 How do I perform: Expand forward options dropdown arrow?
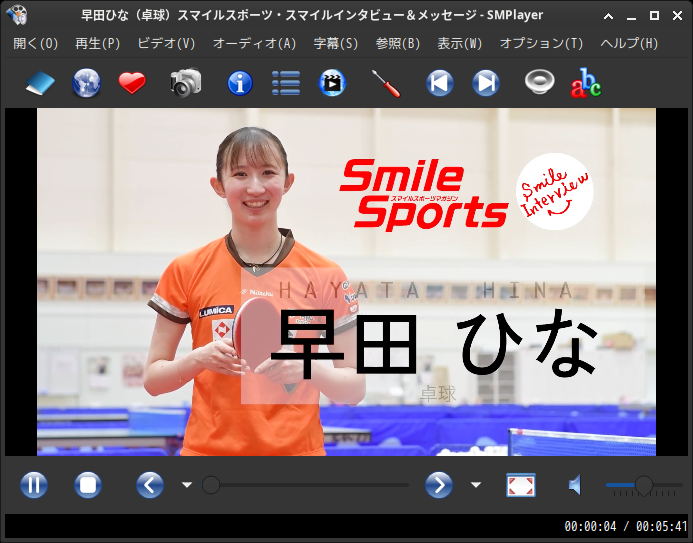click(x=476, y=485)
